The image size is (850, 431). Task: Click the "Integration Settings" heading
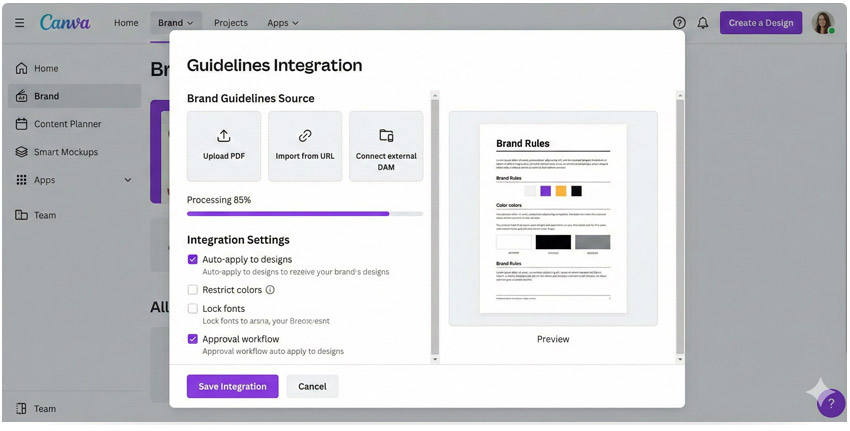tap(239, 240)
